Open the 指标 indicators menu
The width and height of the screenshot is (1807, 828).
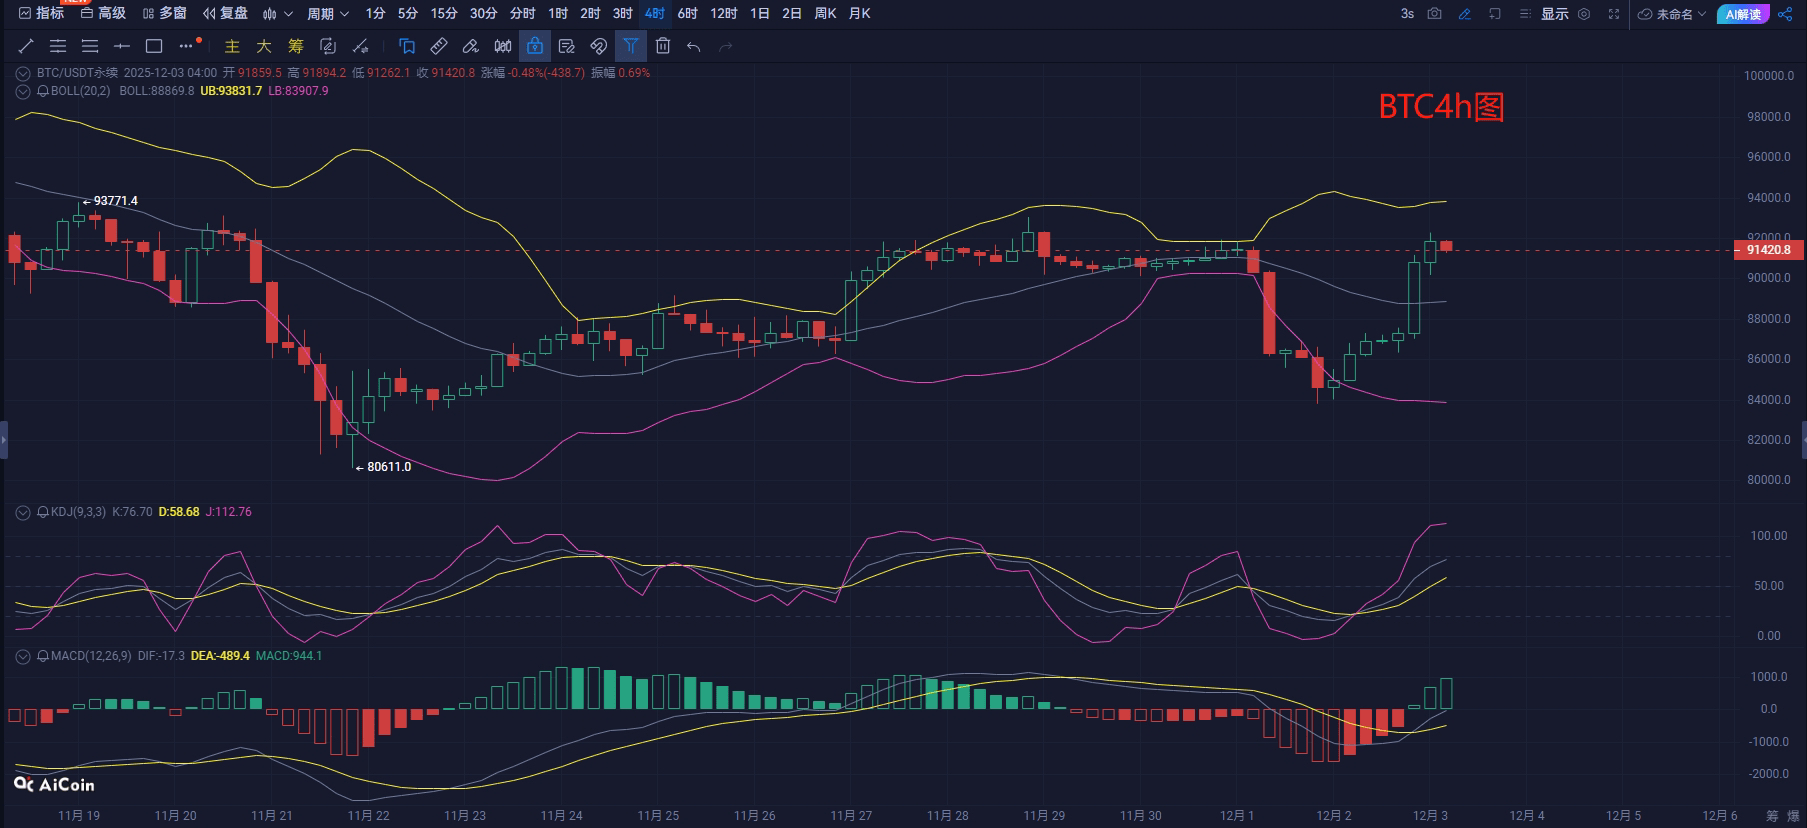[41, 14]
